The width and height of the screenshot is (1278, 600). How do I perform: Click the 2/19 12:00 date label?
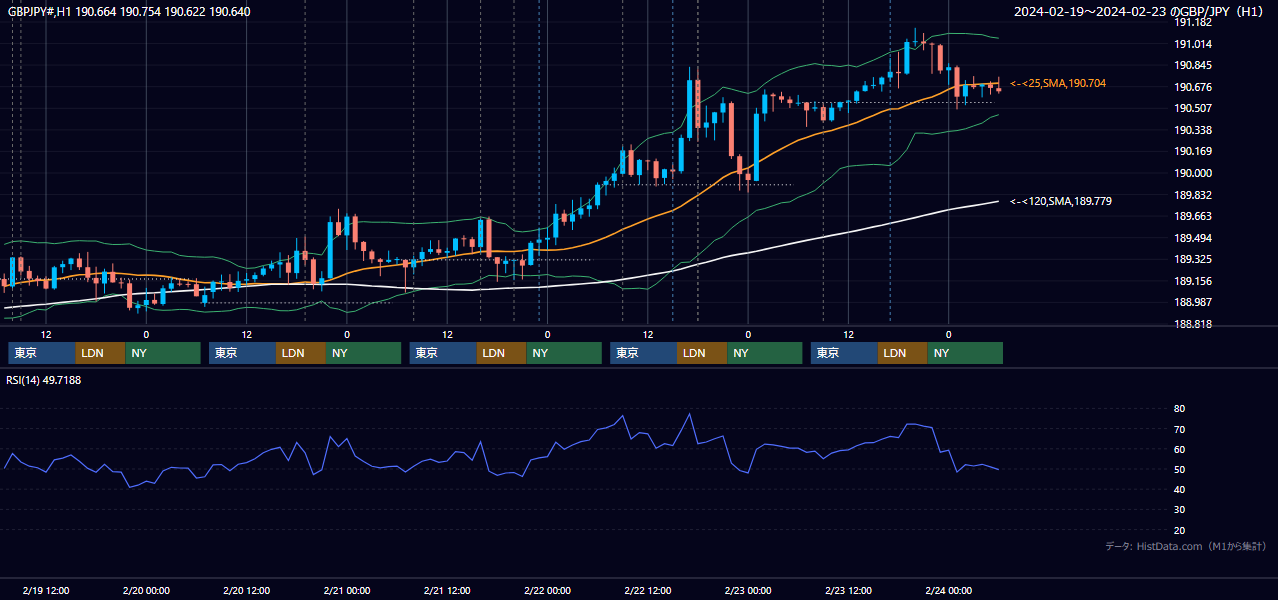point(46,590)
